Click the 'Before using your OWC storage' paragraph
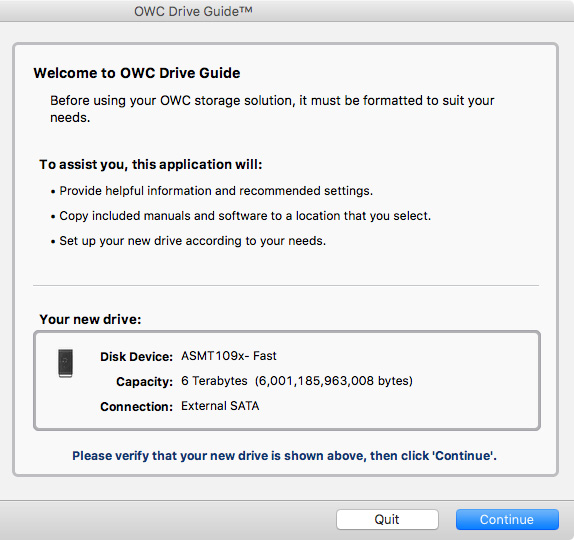 tap(272, 109)
